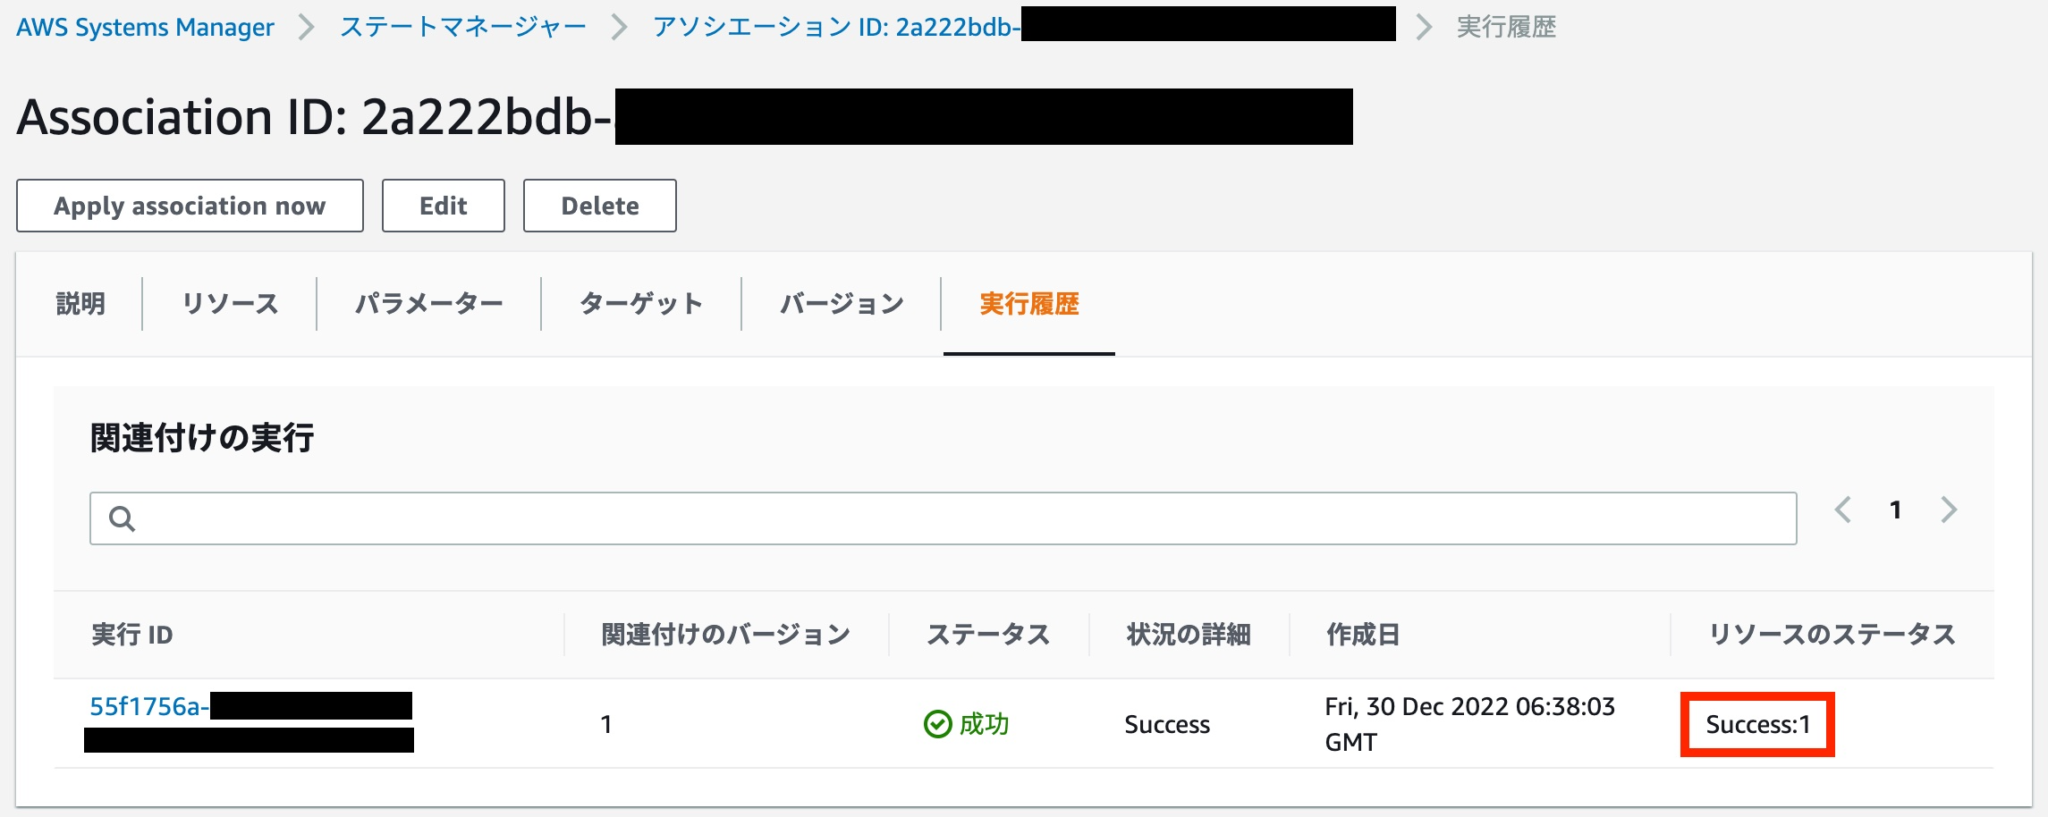The height and width of the screenshot is (817, 2048).
Task: Open execution ID 55f1756a link
Action: pyautogui.click(x=149, y=707)
